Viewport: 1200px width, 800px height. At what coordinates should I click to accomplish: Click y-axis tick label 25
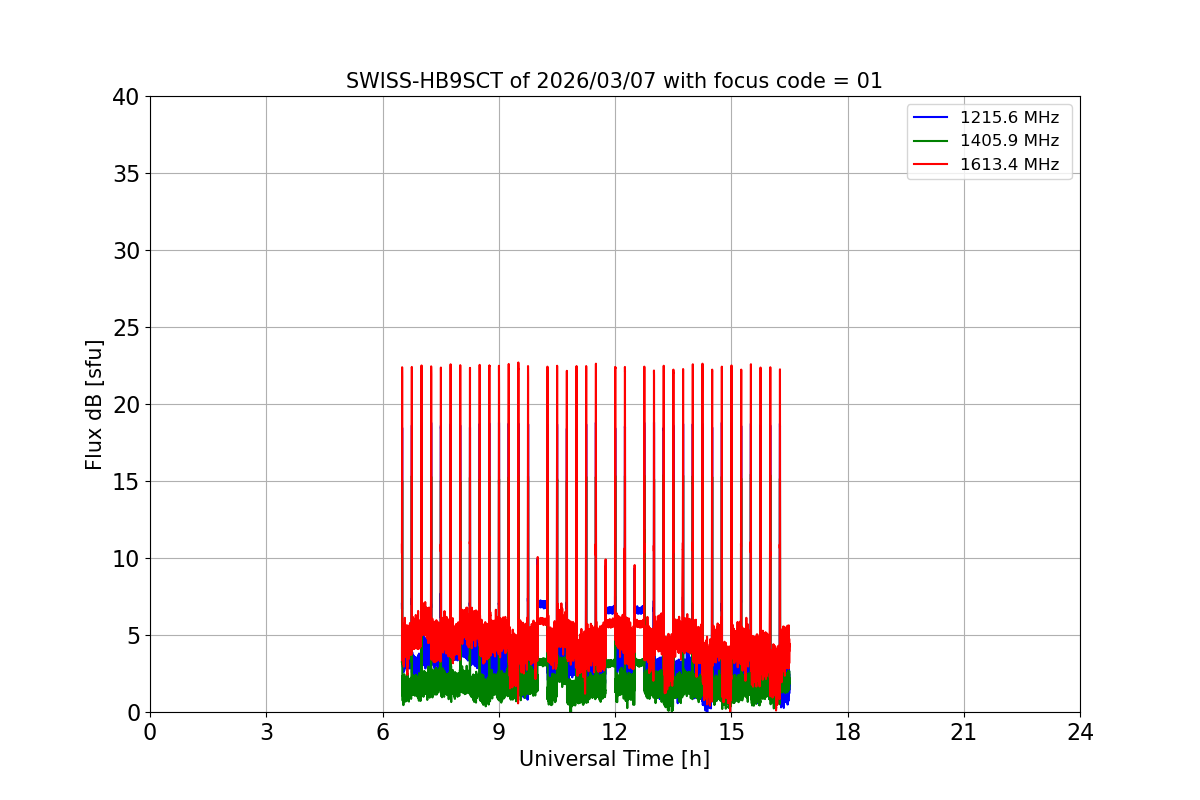(x=126, y=328)
